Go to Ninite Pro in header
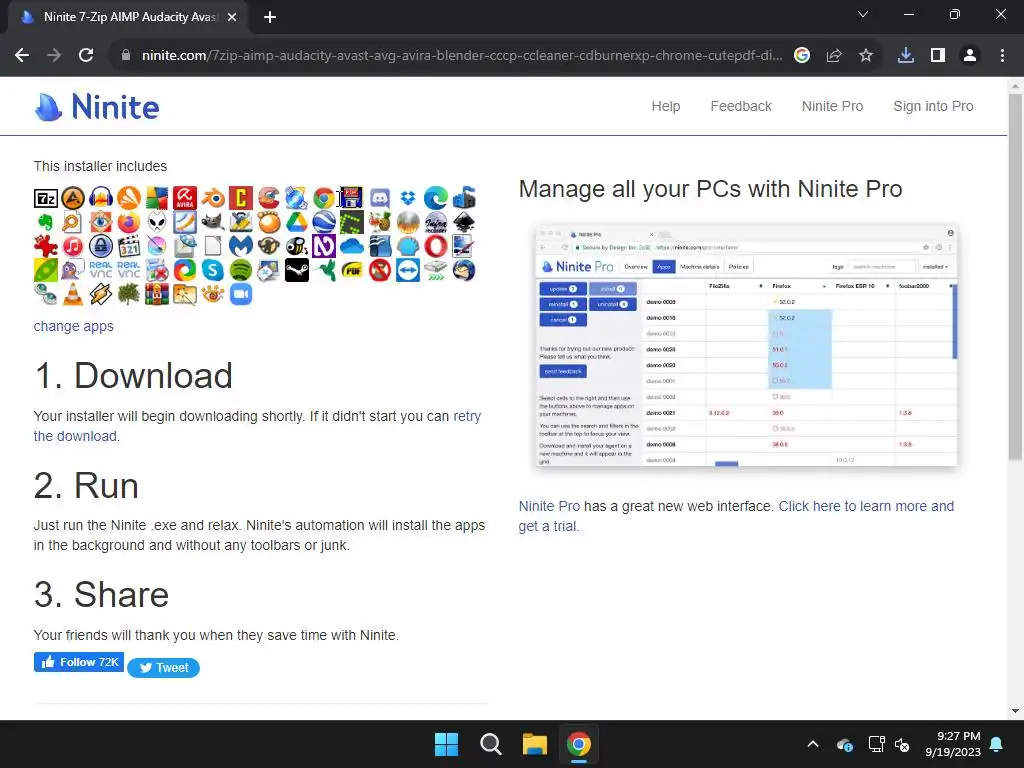Viewport: 1024px width, 768px height. point(832,106)
